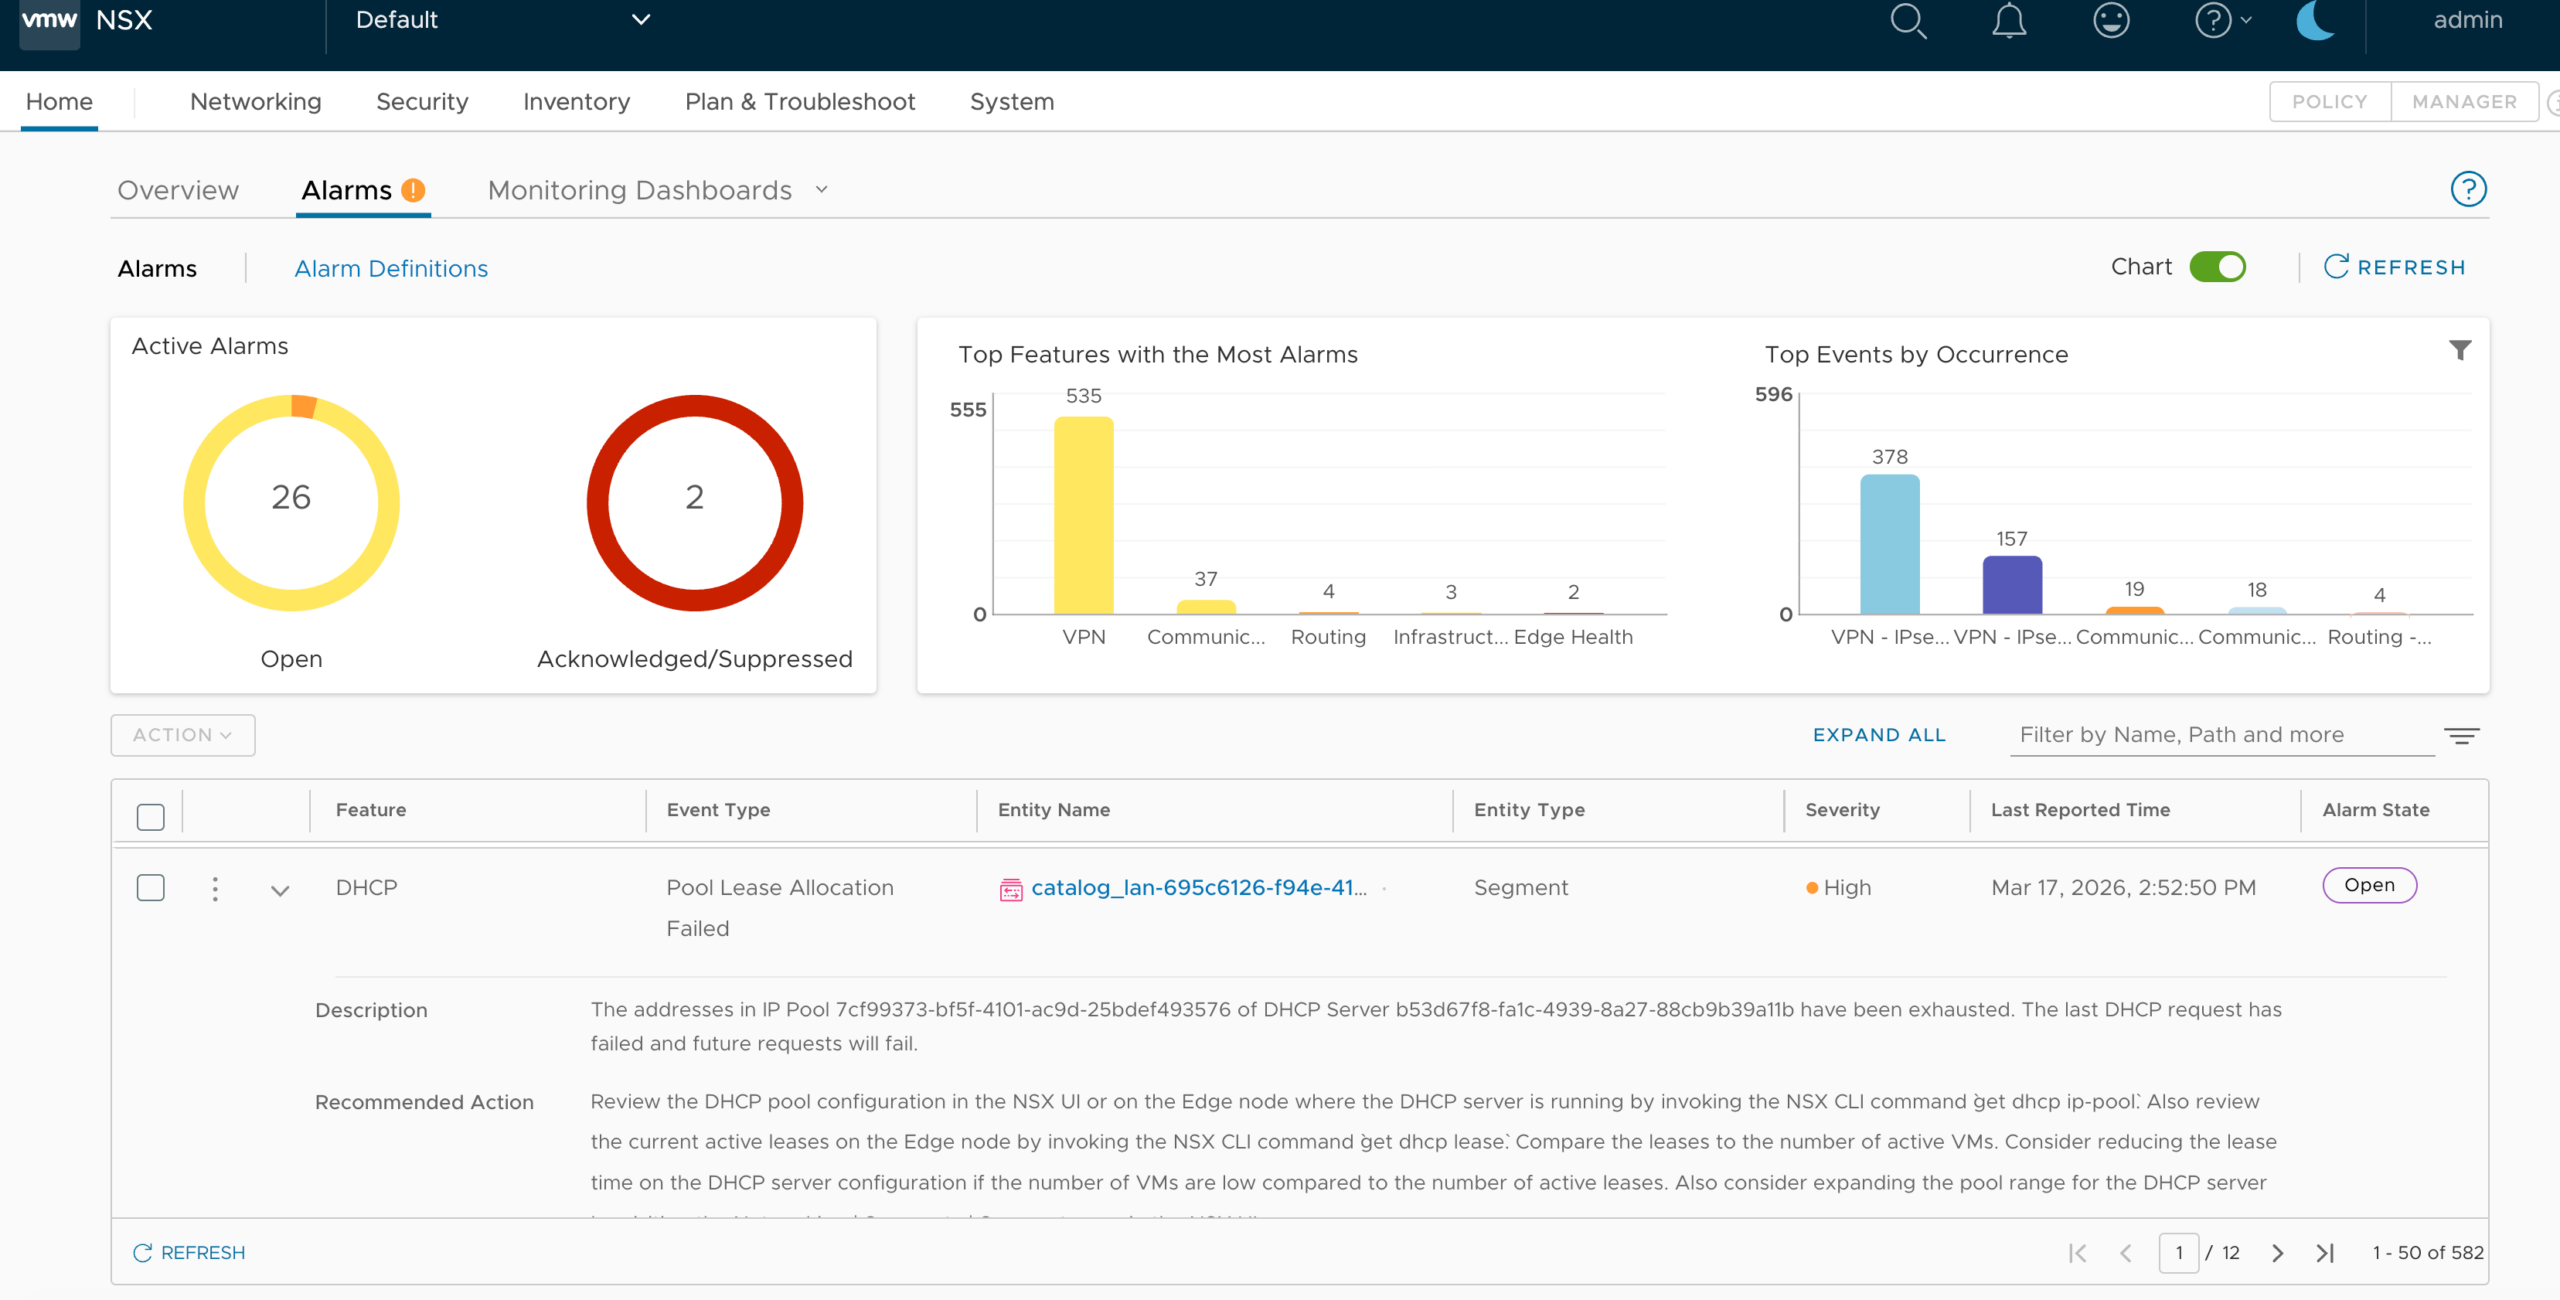Check the DHCP alarm row checkbox
This screenshot has height=1300, width=2560.
151,888
